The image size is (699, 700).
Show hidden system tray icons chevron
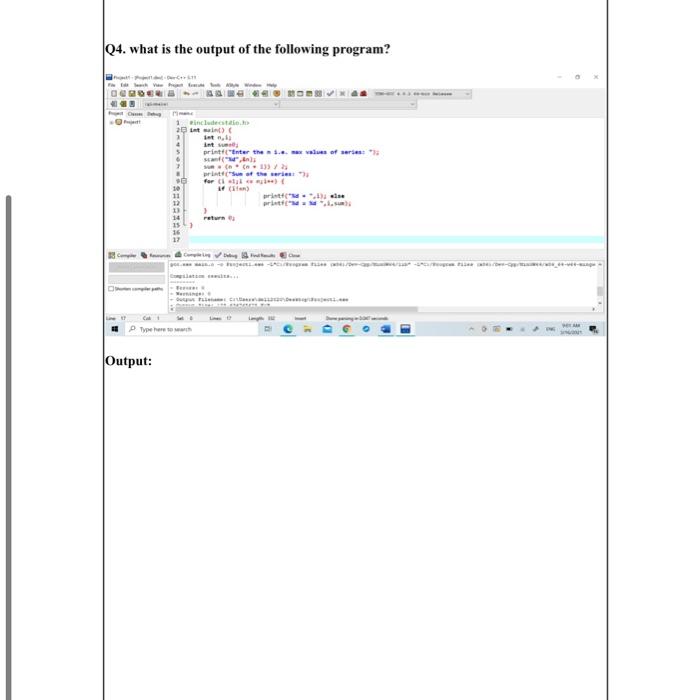click(471, 329)
